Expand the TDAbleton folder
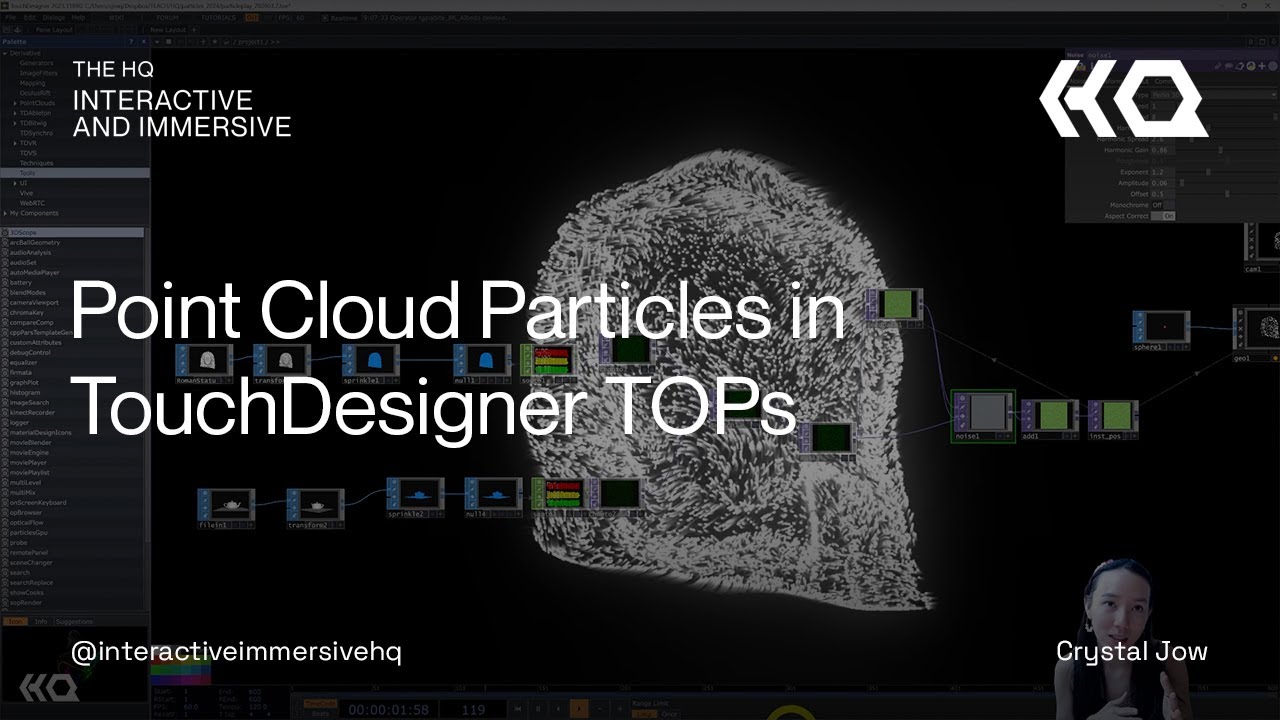1280x720 pixels. pyautogui.click(x=15, y=113)
